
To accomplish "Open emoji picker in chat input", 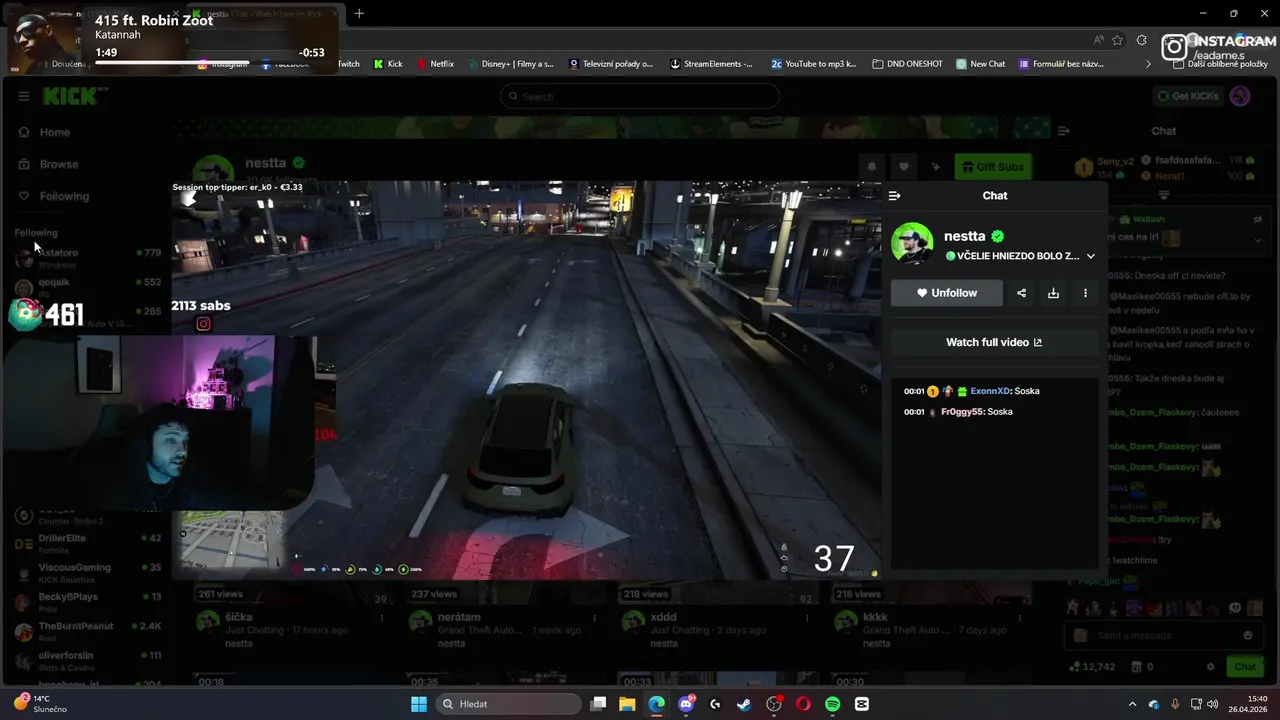I will (x=1247, y=636).
